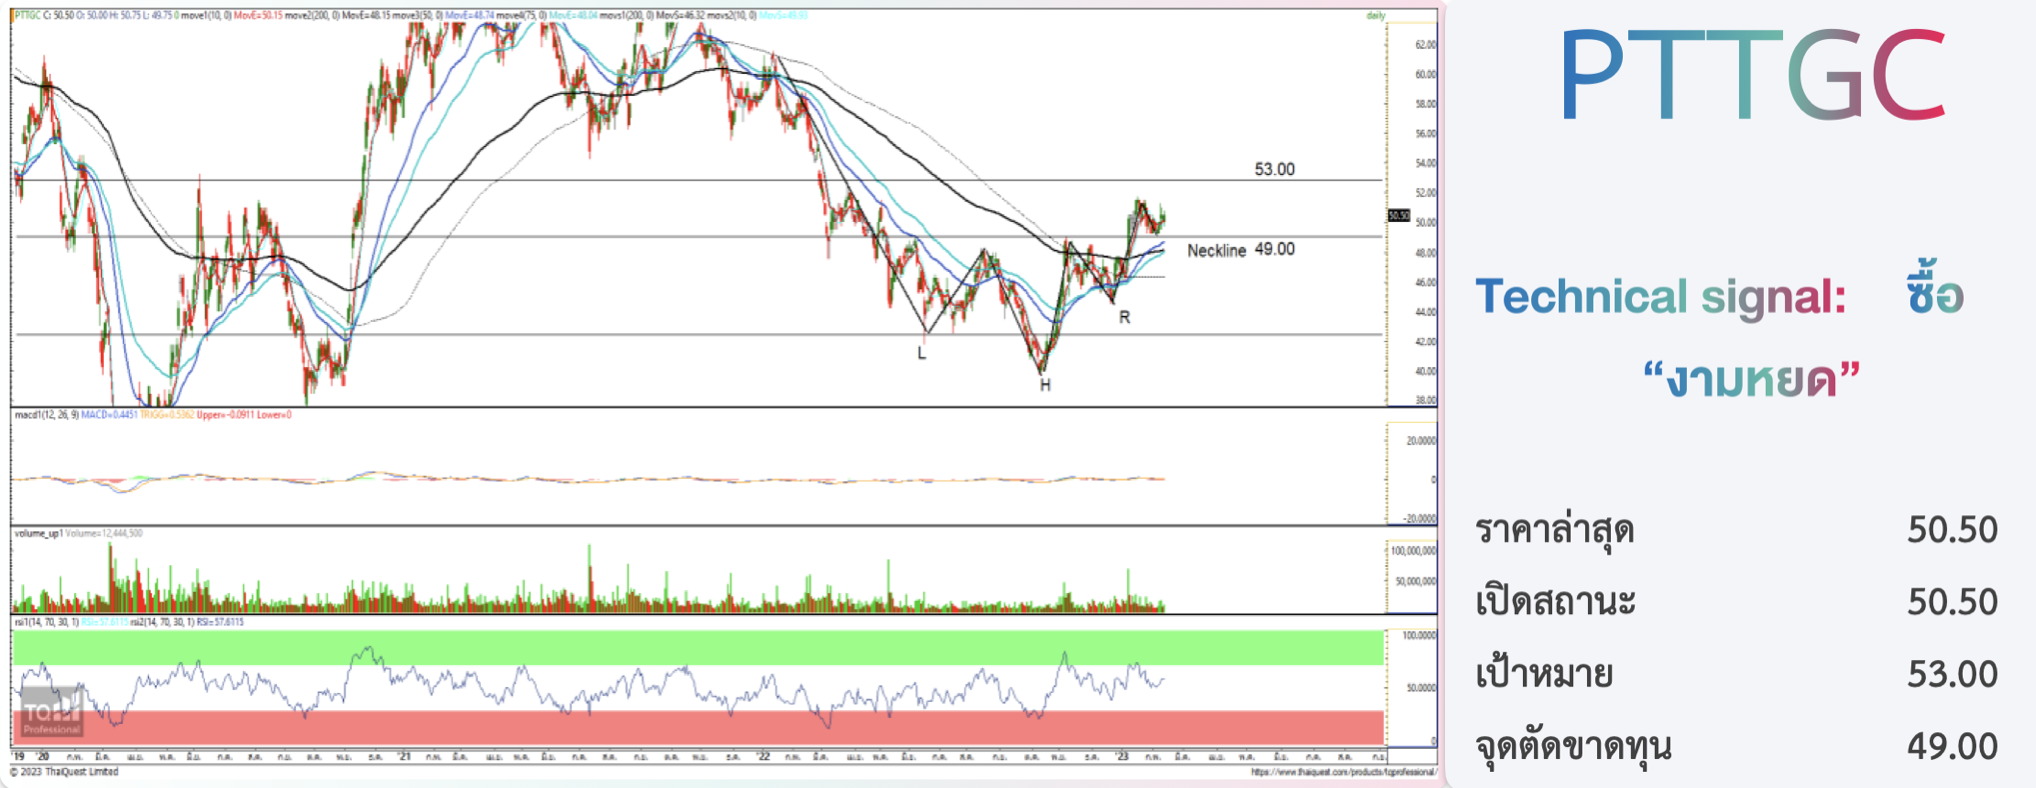
Task: Click the '23 year marker on time axis
Action: tap(1122, 757)
